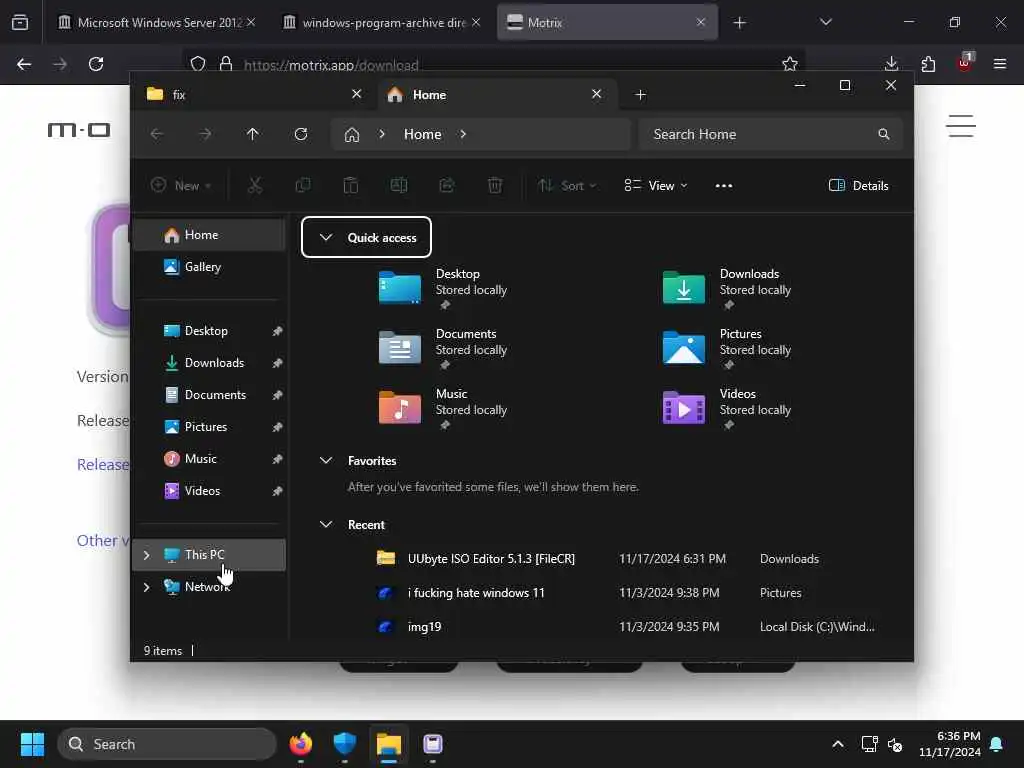
Task: Click the search magnifier in Search Home box
Action: click(884, 135)
